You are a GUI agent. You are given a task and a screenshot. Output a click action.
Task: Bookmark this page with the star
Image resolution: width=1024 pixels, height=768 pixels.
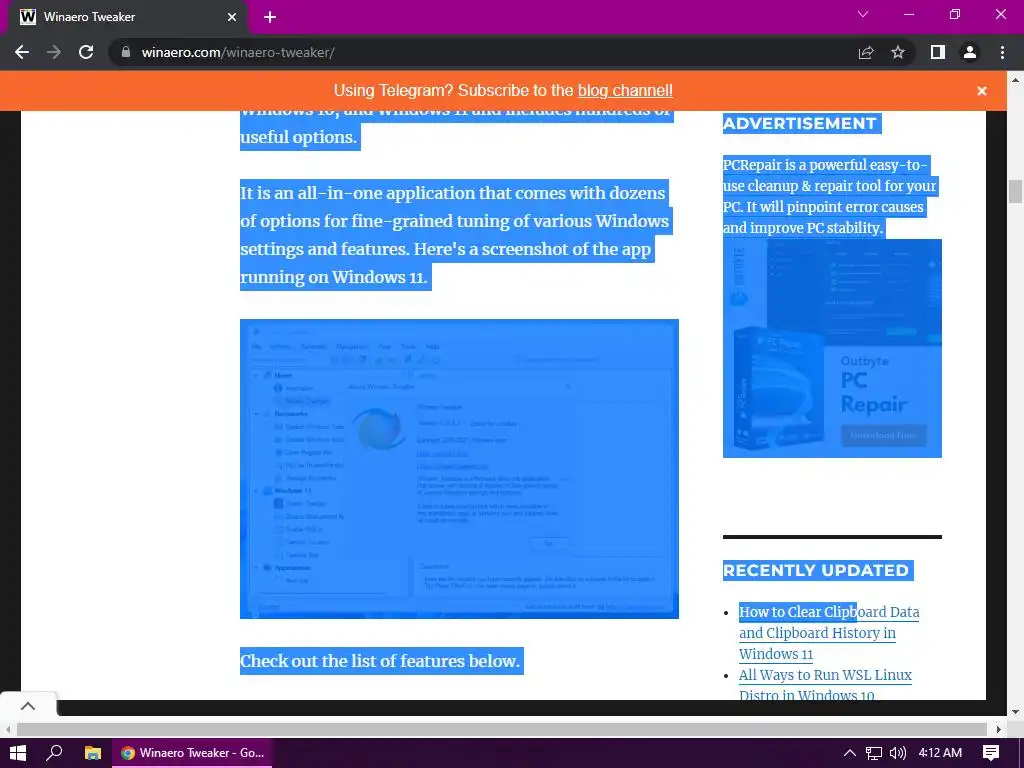coord(898,52)
